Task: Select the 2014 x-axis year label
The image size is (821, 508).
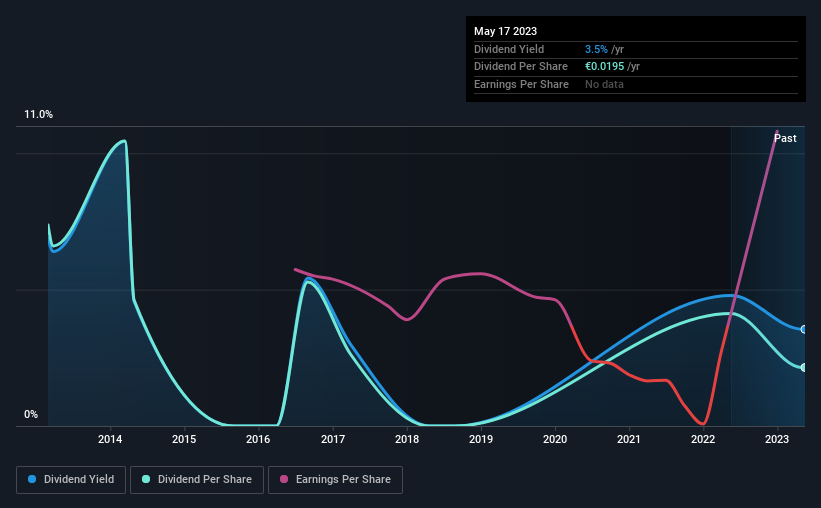Action: (110, 439)
